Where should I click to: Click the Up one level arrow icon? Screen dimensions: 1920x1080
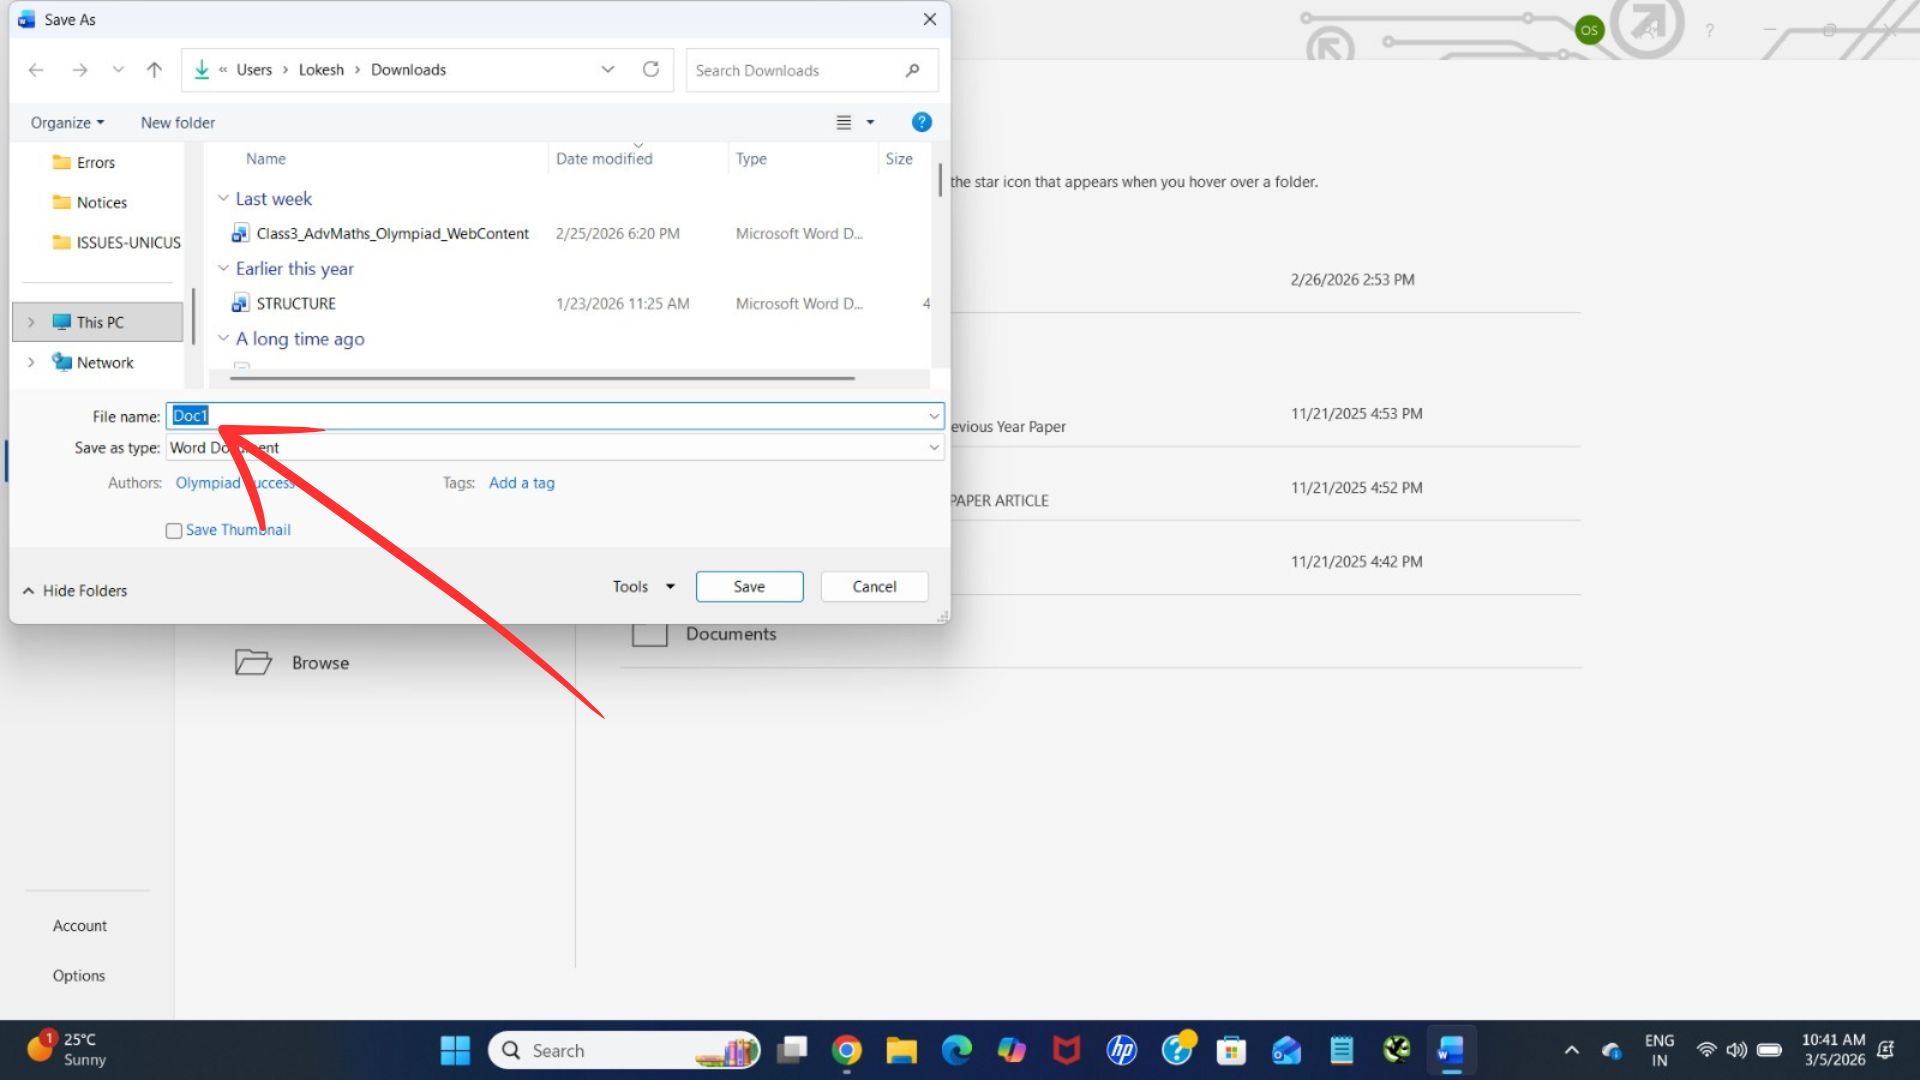tap(154, 70)
